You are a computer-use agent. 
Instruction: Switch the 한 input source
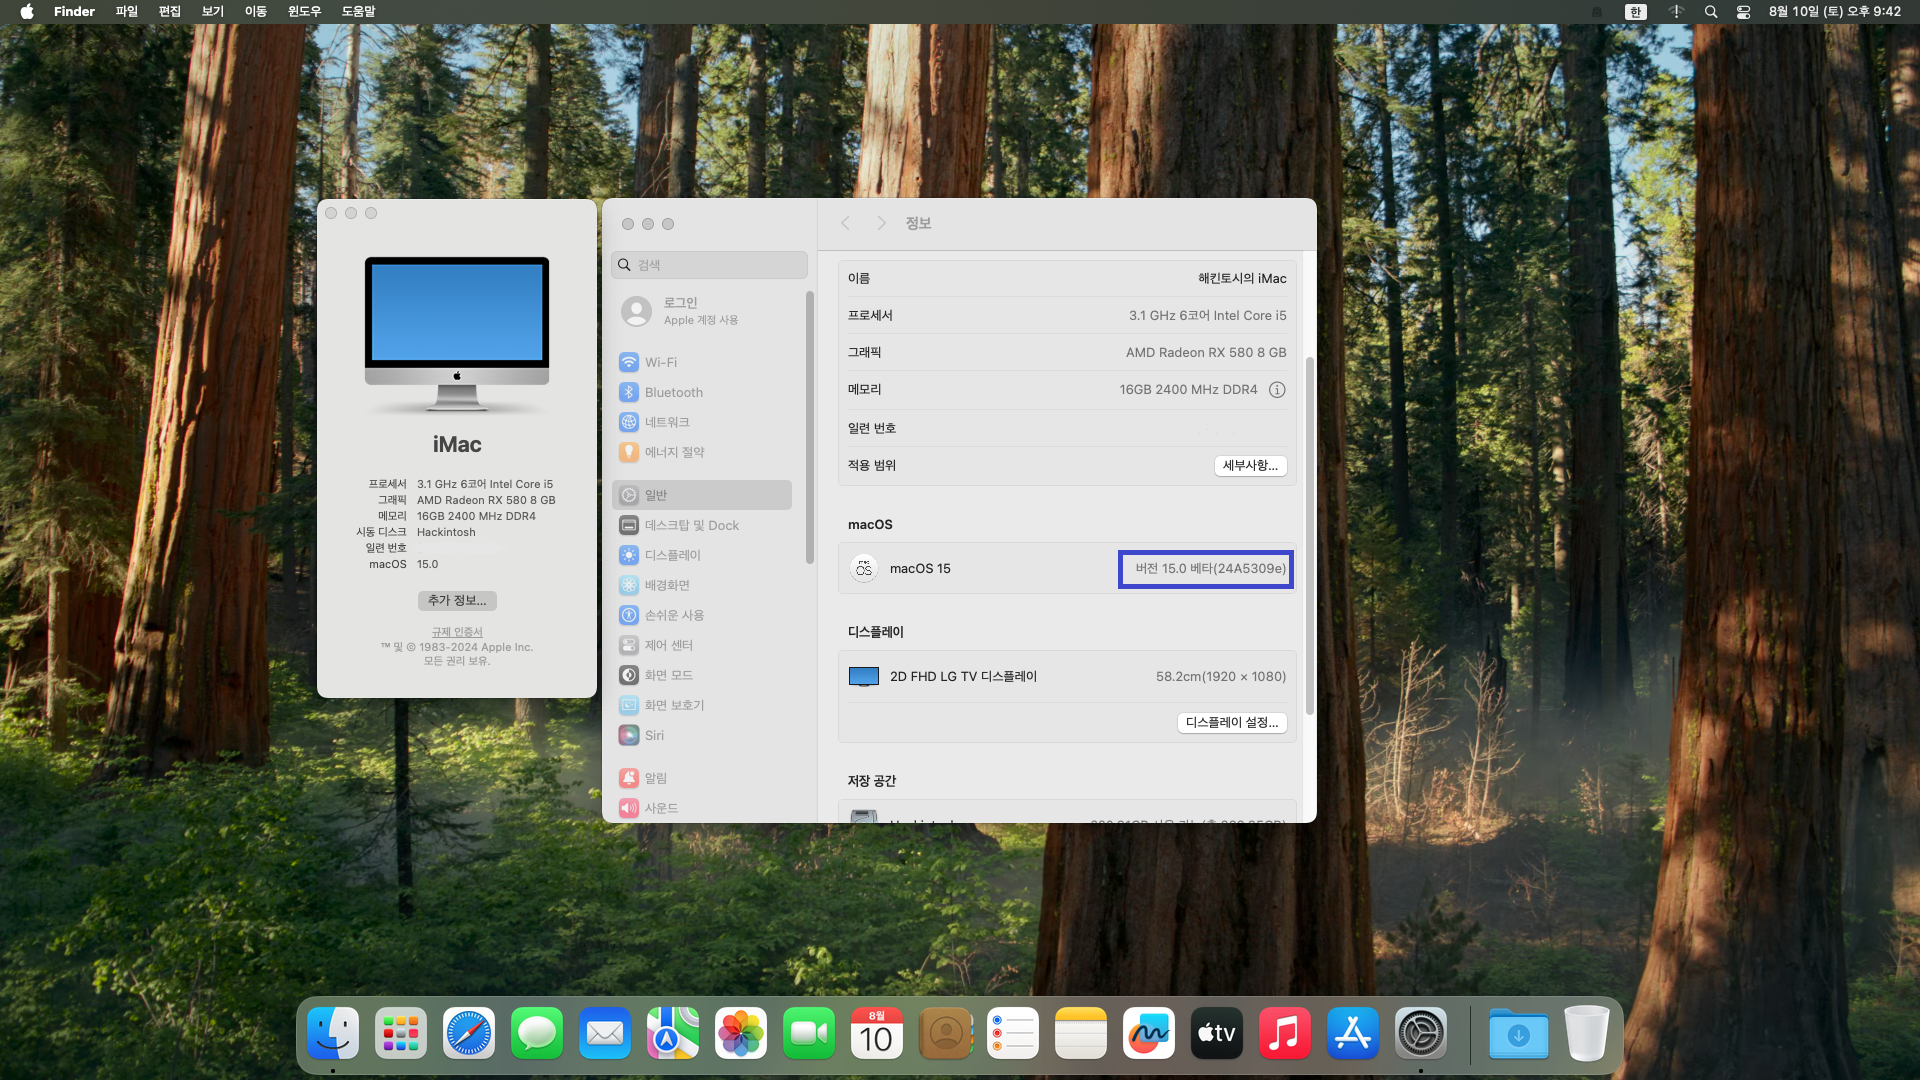point(1636,12)
